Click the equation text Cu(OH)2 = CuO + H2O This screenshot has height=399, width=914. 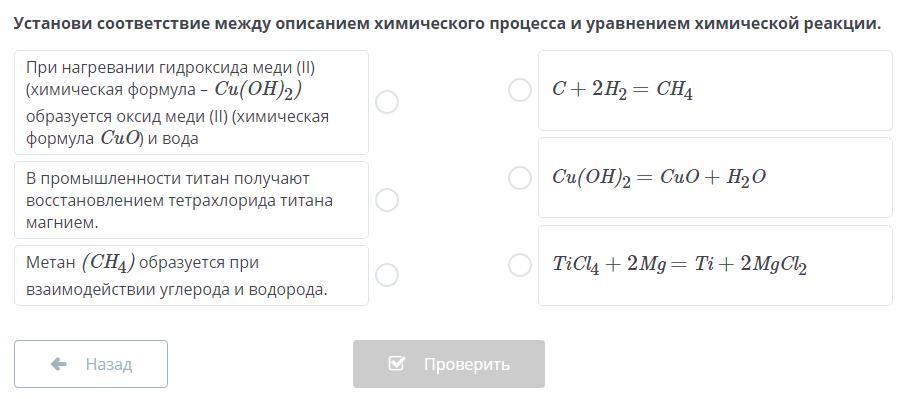[659, 178]
